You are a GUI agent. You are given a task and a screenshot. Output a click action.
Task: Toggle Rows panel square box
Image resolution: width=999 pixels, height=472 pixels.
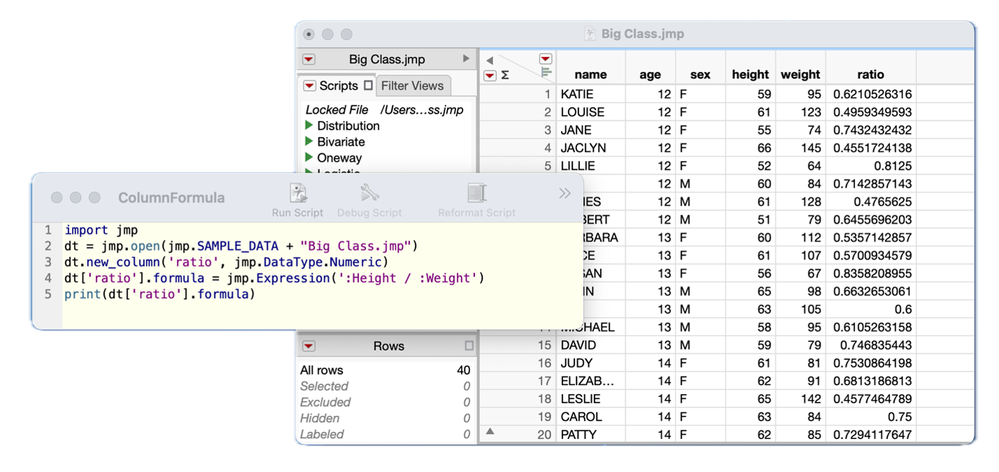coord(470,346)
